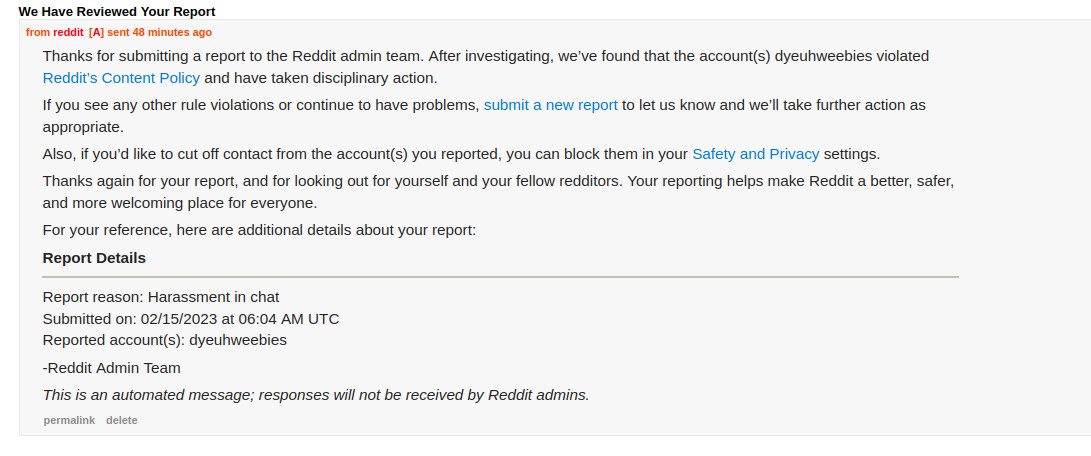Click the Submitted on date line

(190, 319)
